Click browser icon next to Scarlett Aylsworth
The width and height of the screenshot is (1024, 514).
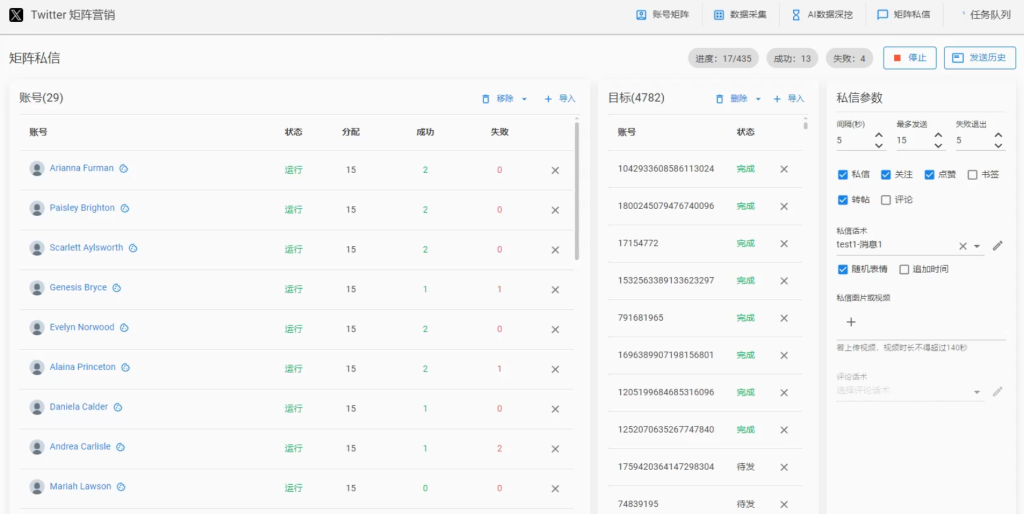click(133, 248)
